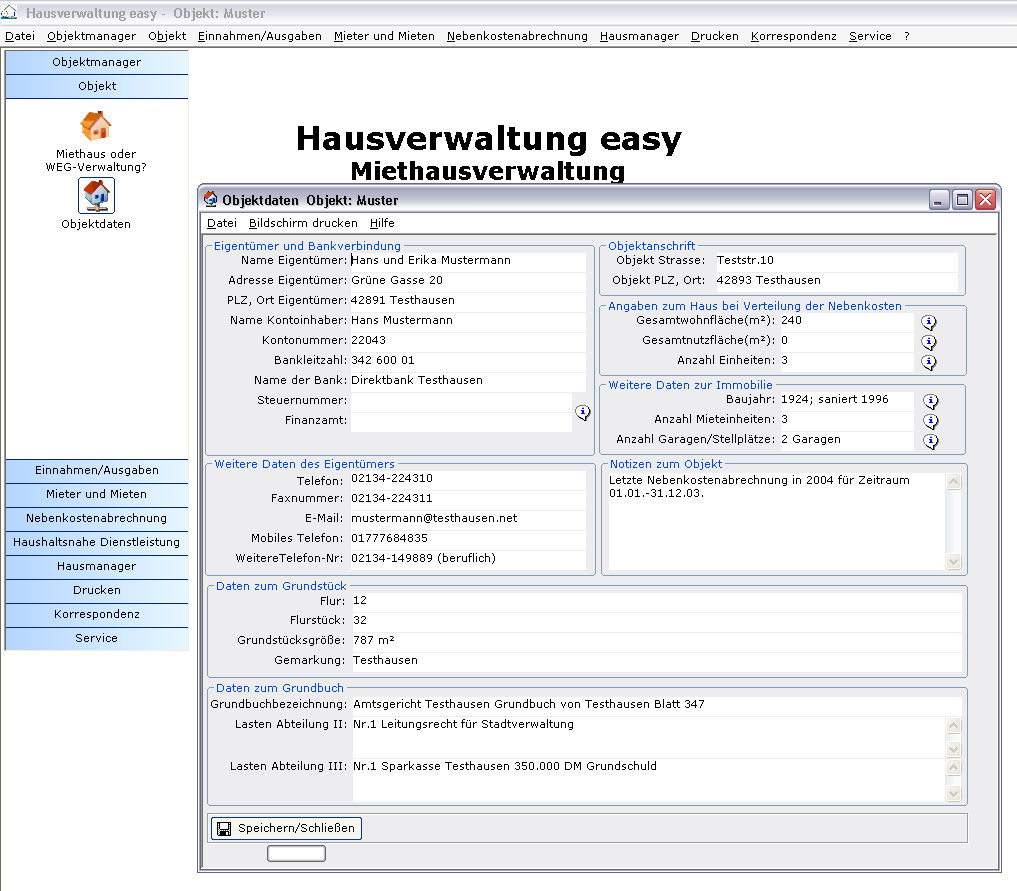The height and width of the screenshot is (891, 1017).
Task: Click the Baujahr field
Action: [846, 400]
